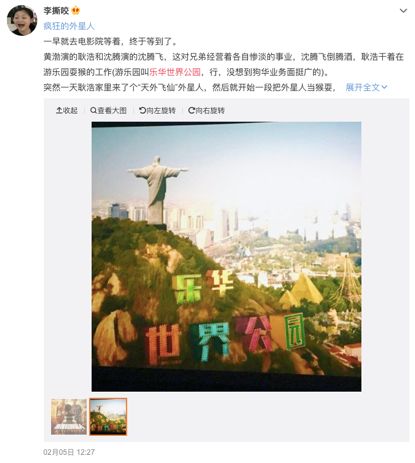
Task: Click the chevron beside 展开全文
Action: 384,87
